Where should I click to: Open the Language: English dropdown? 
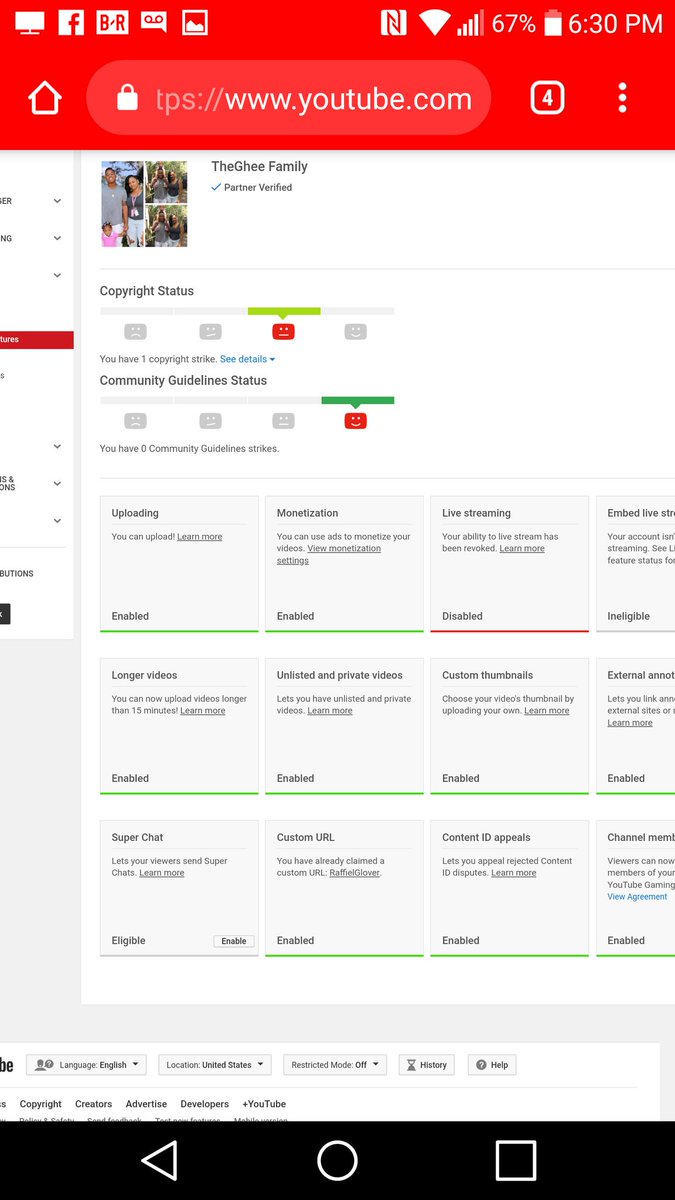point(87,1065)
